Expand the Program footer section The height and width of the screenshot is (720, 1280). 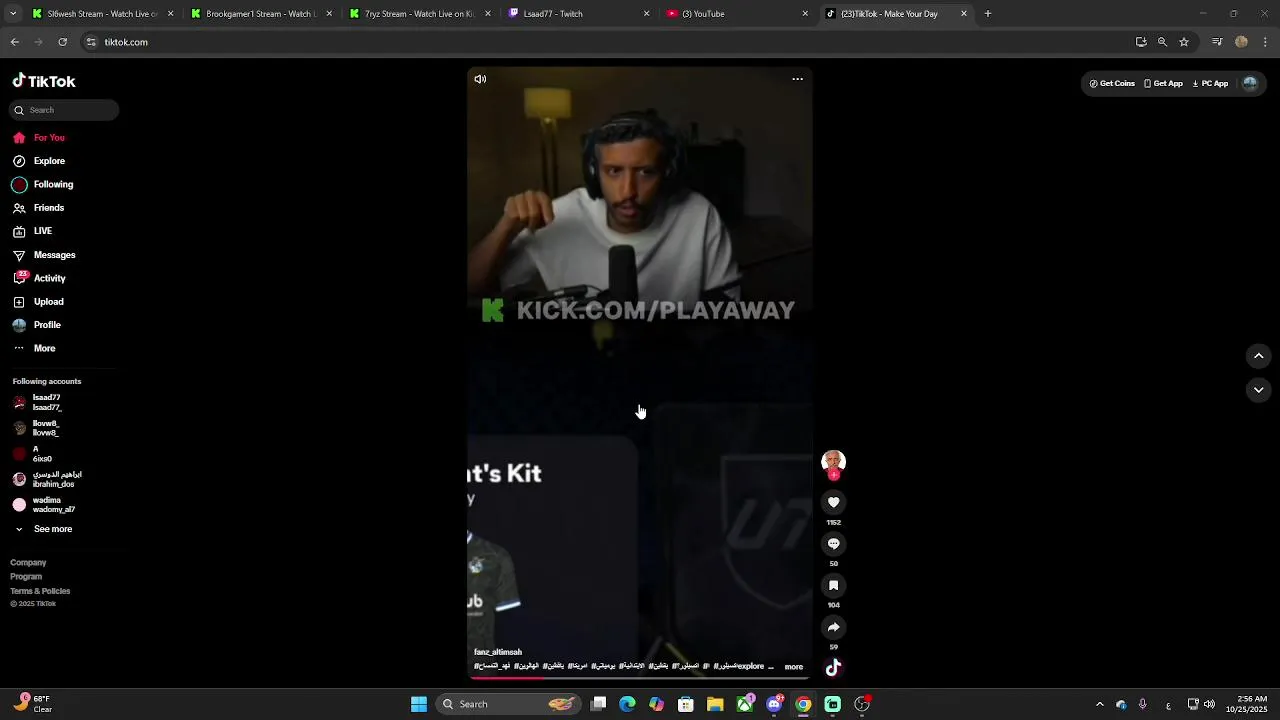point(26,577)
